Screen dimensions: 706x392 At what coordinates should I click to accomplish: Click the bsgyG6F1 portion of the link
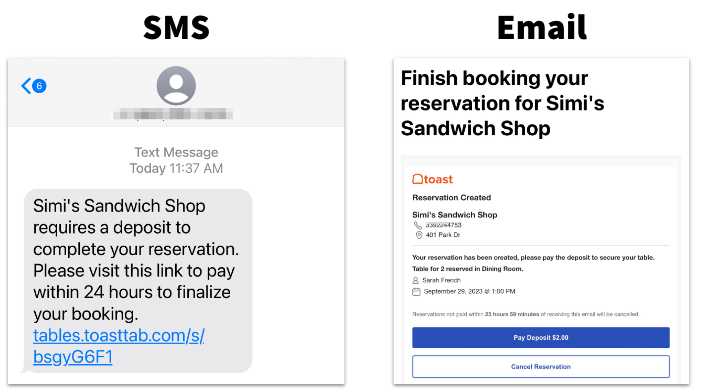[72, 357]
